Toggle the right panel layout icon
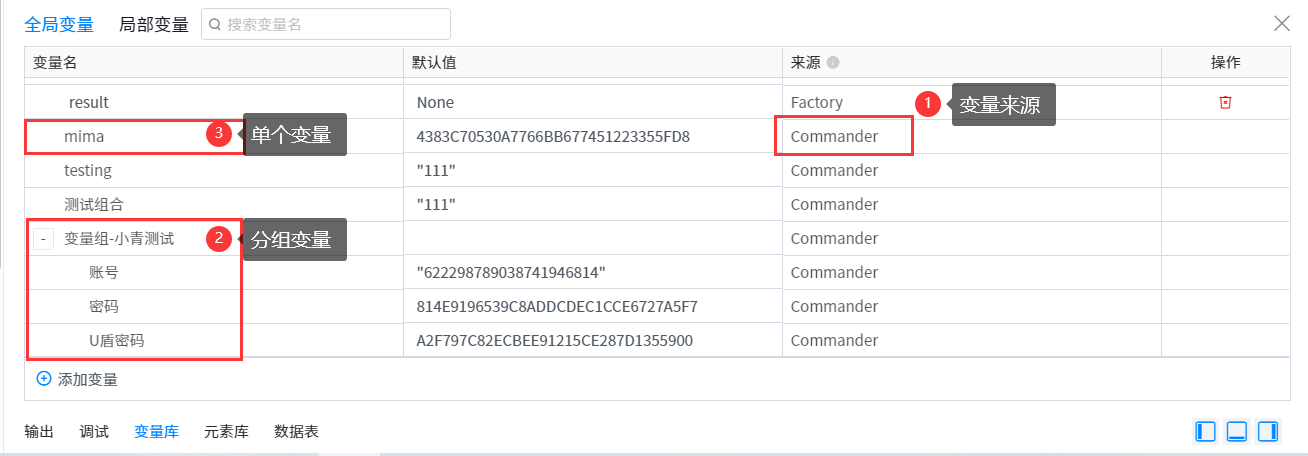1308x456 pixels. (1268, 431)
